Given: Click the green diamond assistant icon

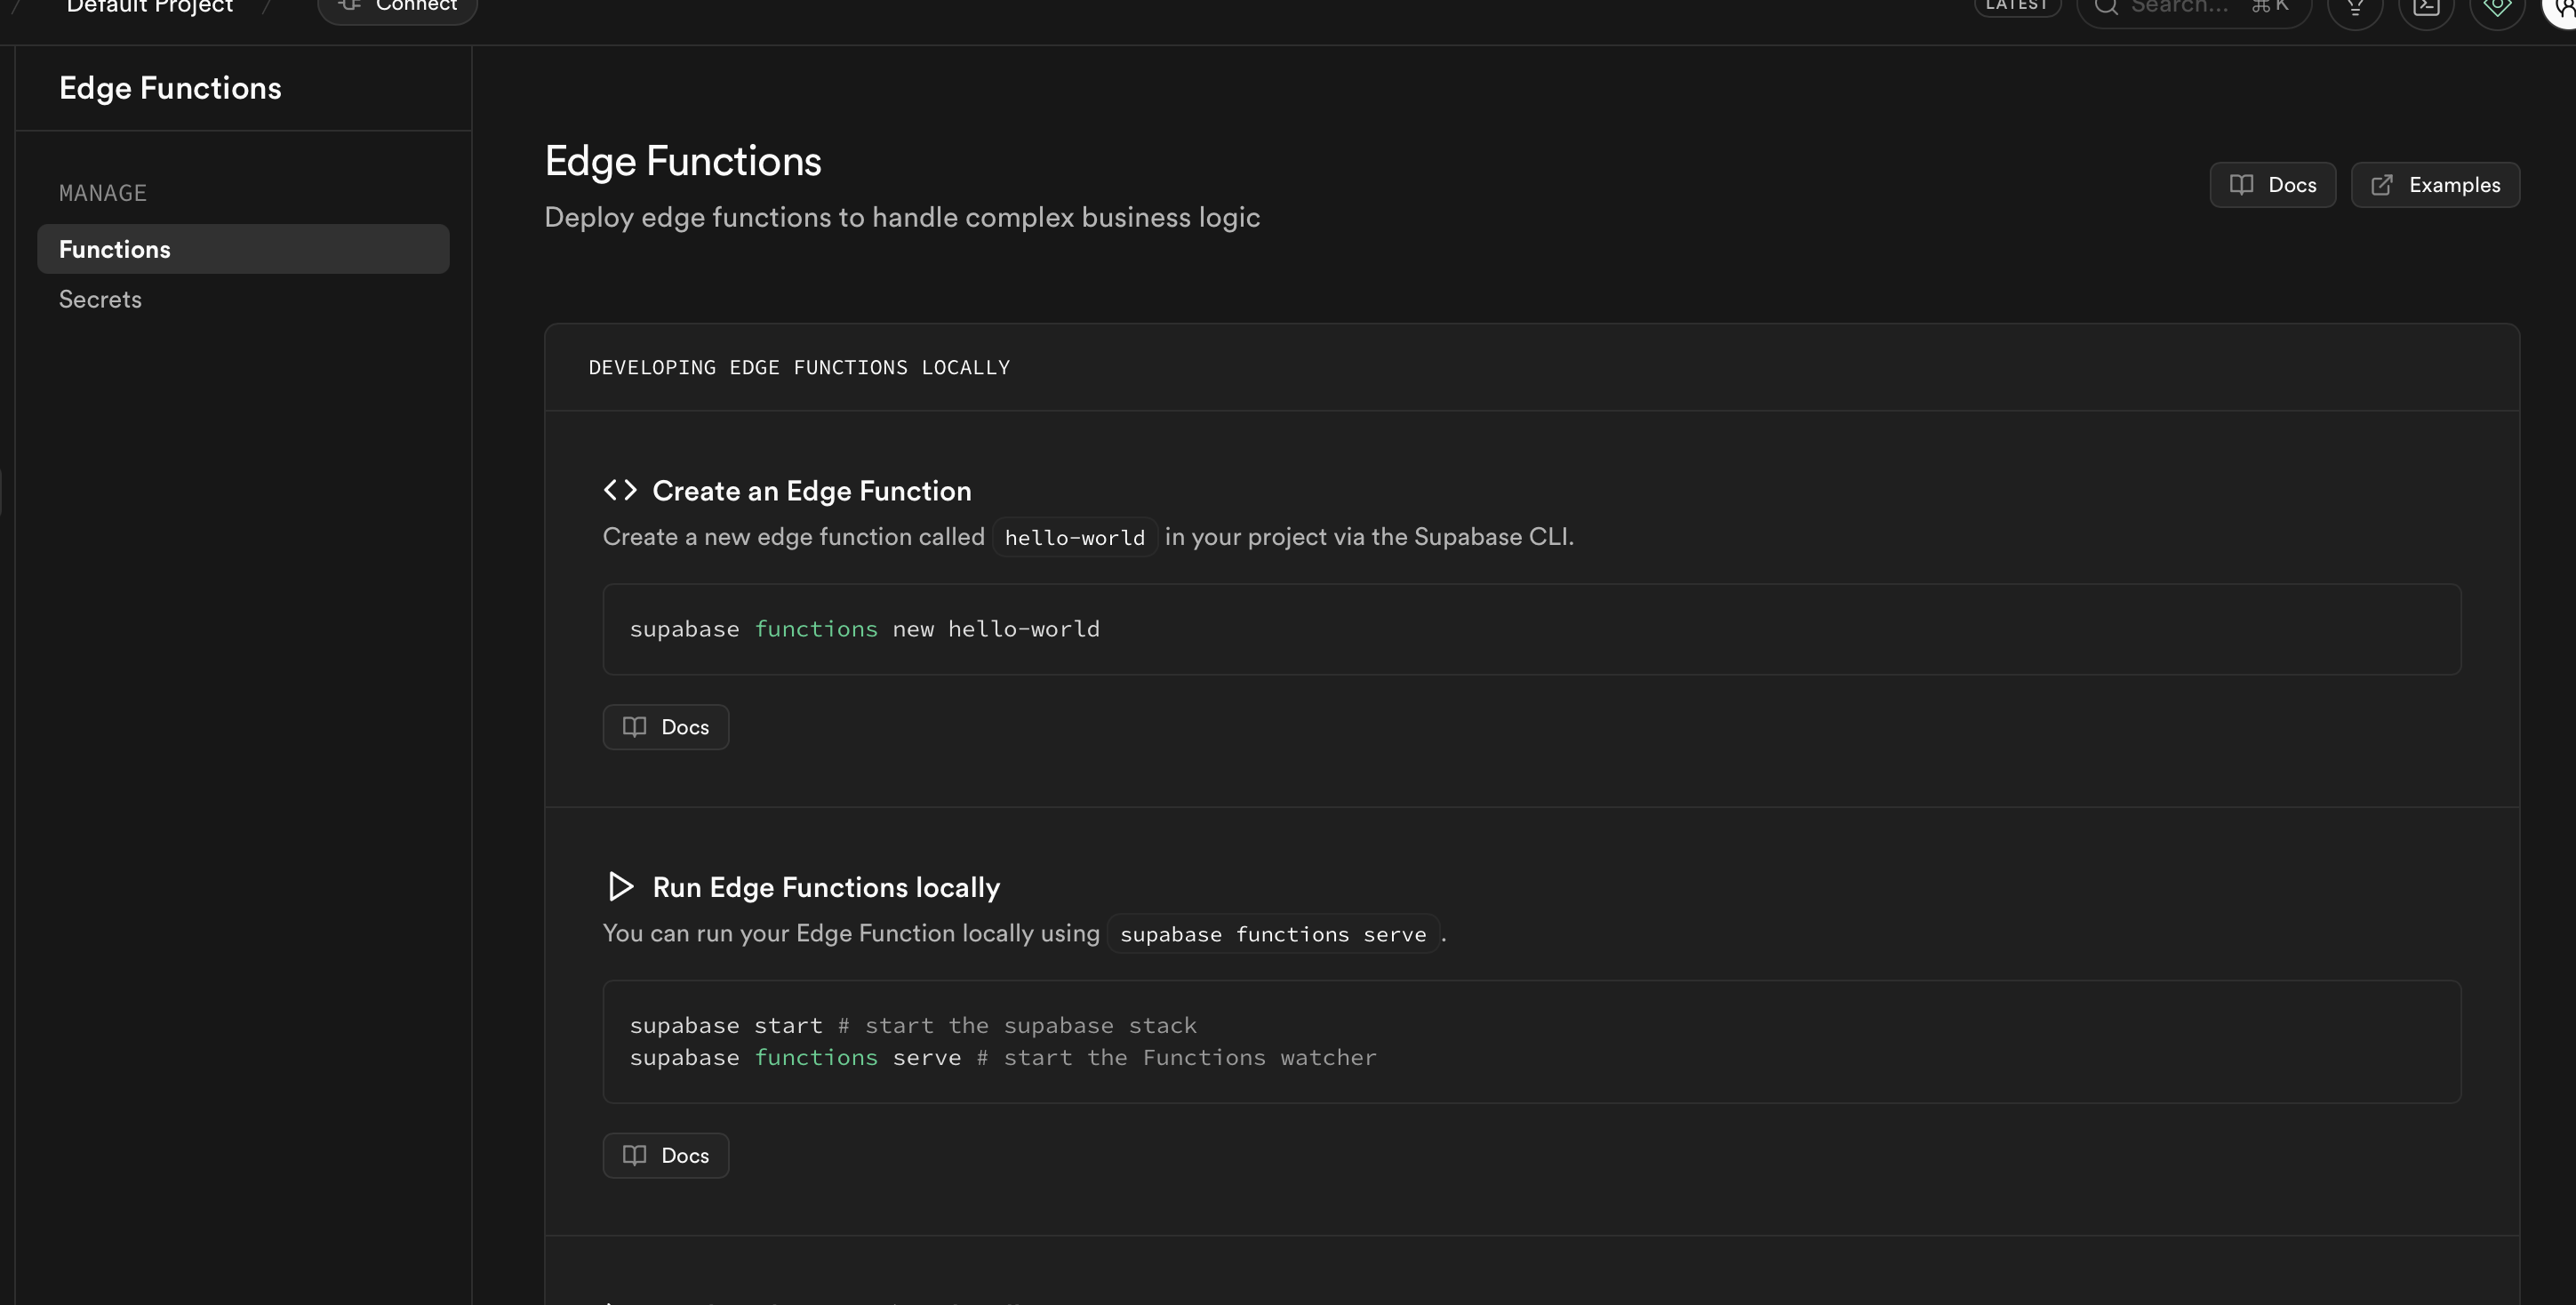Looking at the screenshot, I should pyautogui.click(x=2497, y=8).
